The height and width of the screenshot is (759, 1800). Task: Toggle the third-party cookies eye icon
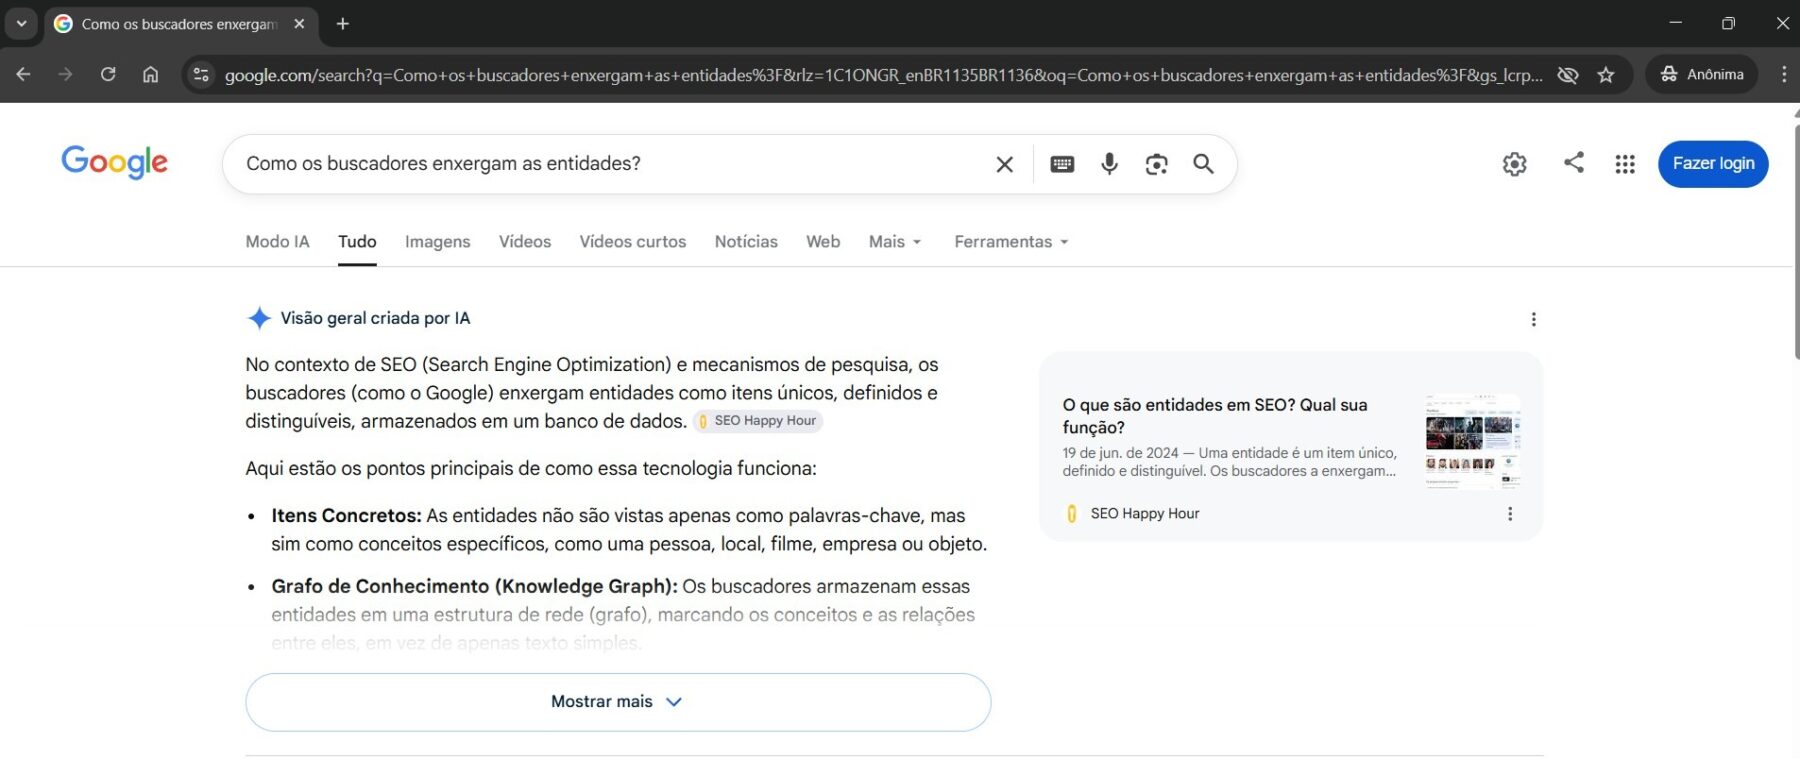1567,75
